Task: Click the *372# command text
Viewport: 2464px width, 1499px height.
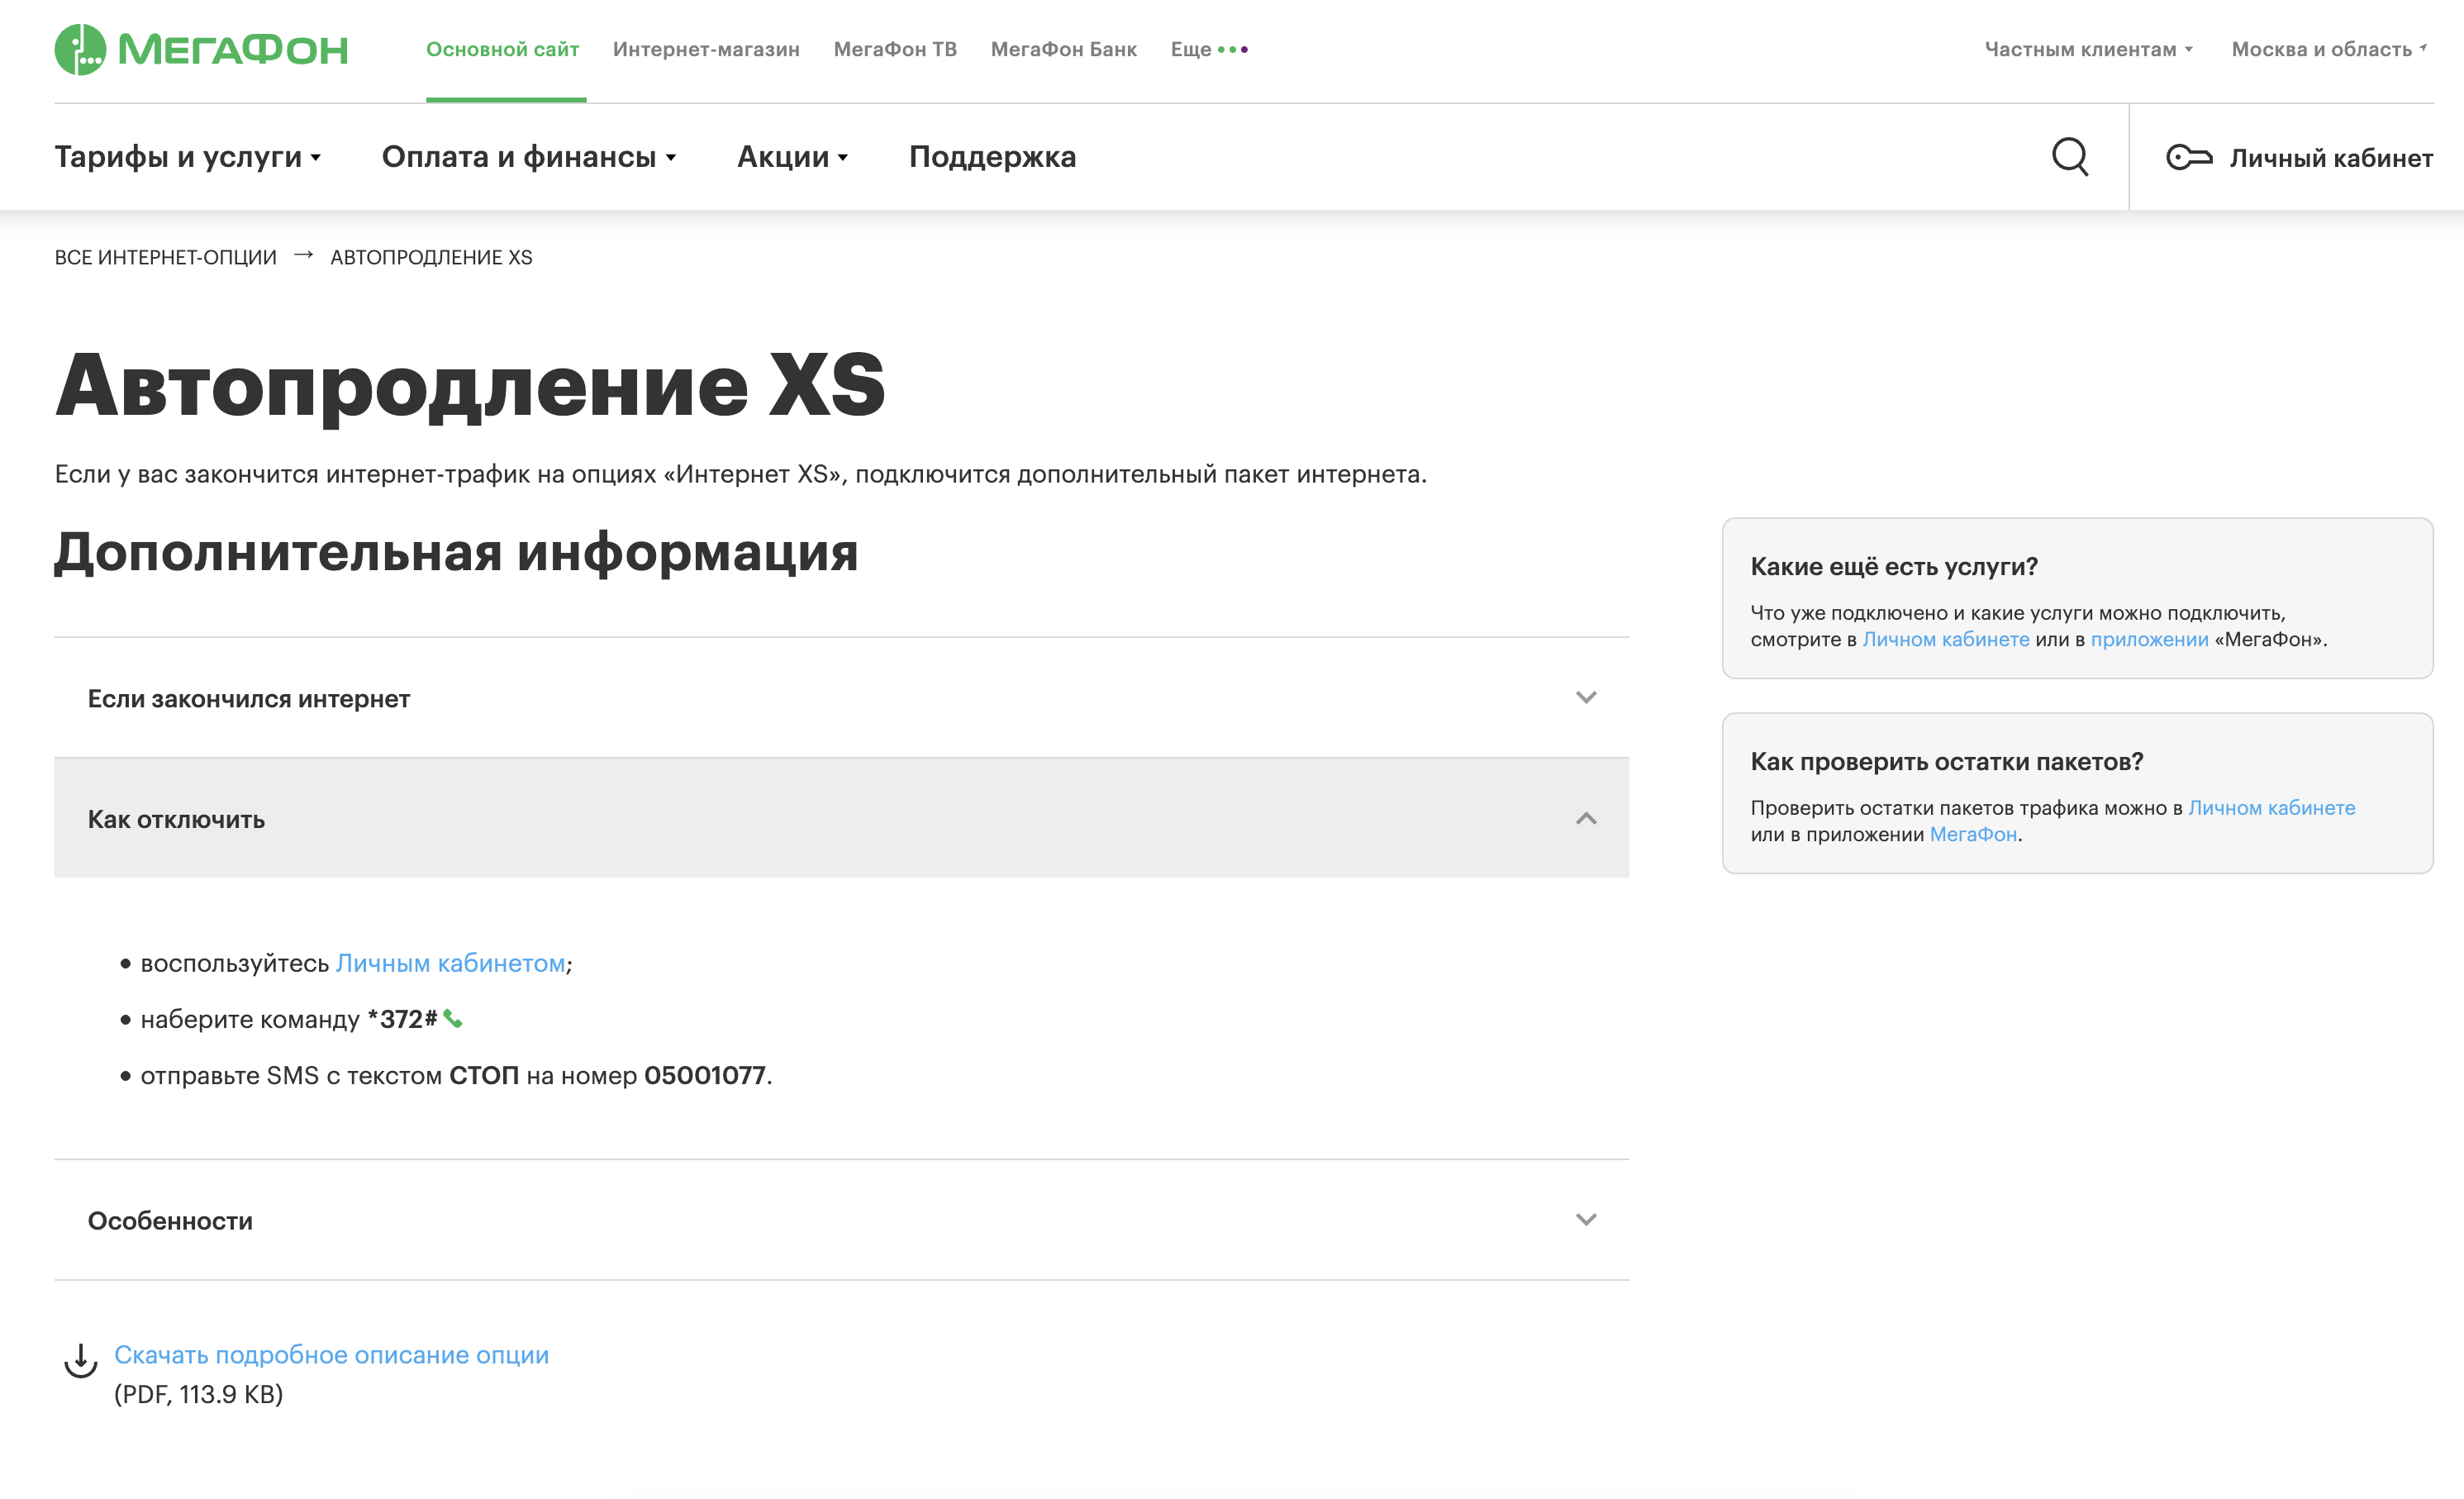Action: click(x=402, y=1019)
